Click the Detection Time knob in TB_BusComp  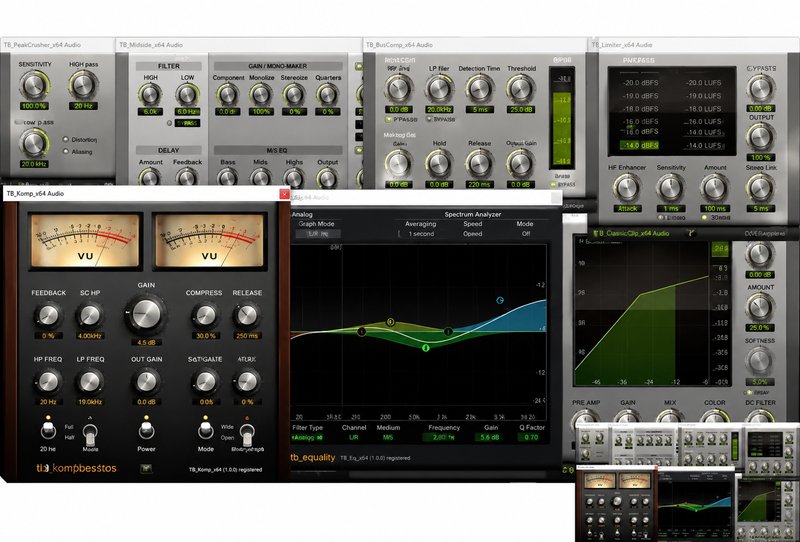(x=479, y=89)
